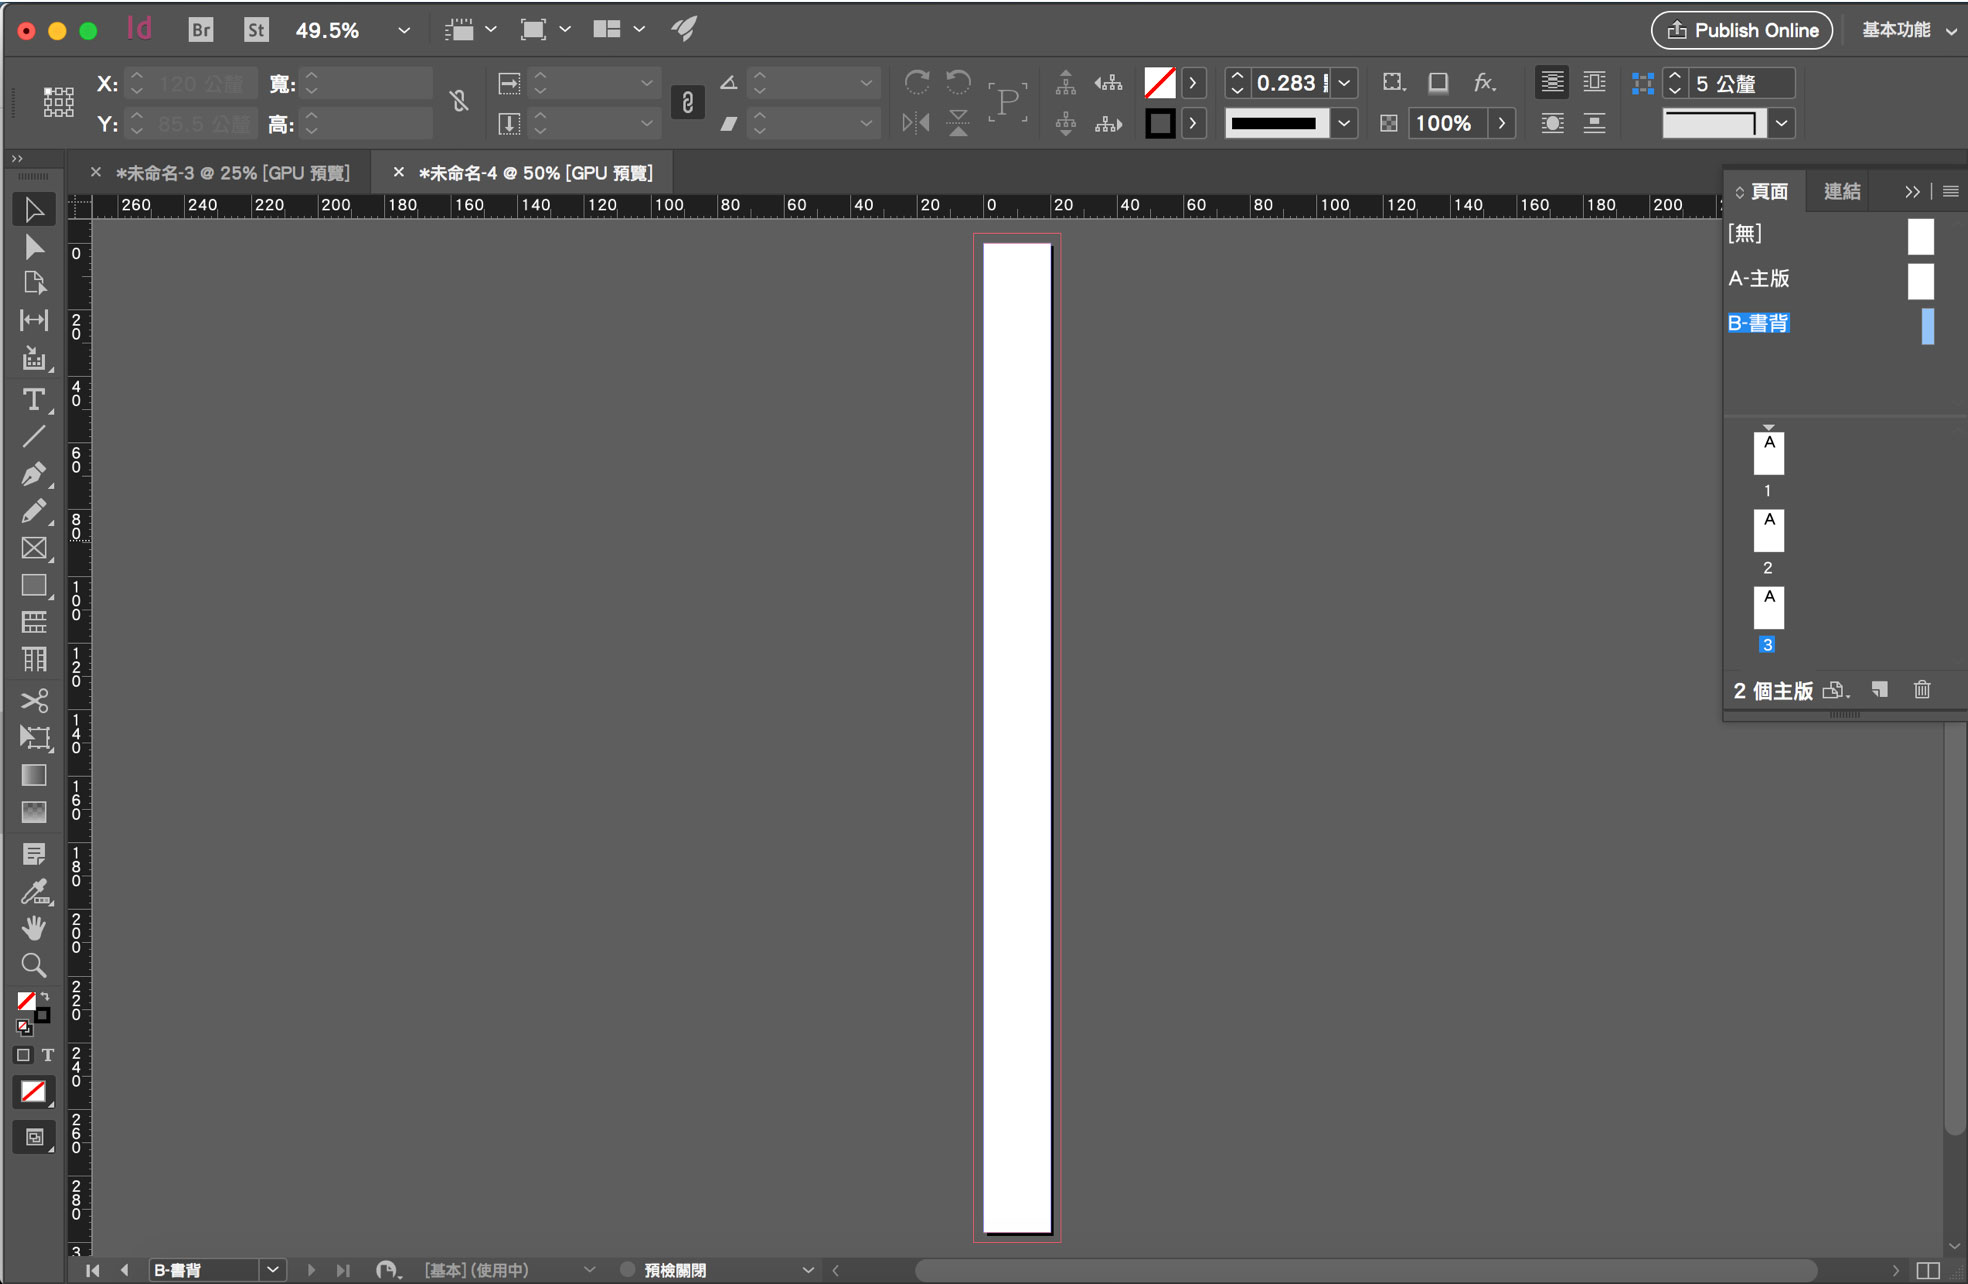Open page selector dropdown showing B-書背

pos(272,1270)
